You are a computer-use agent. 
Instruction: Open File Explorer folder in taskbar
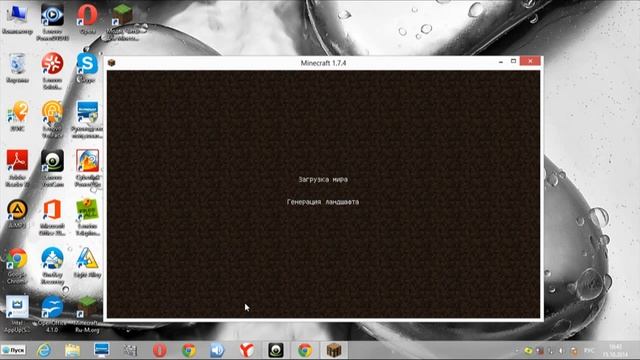pos(72,350)
